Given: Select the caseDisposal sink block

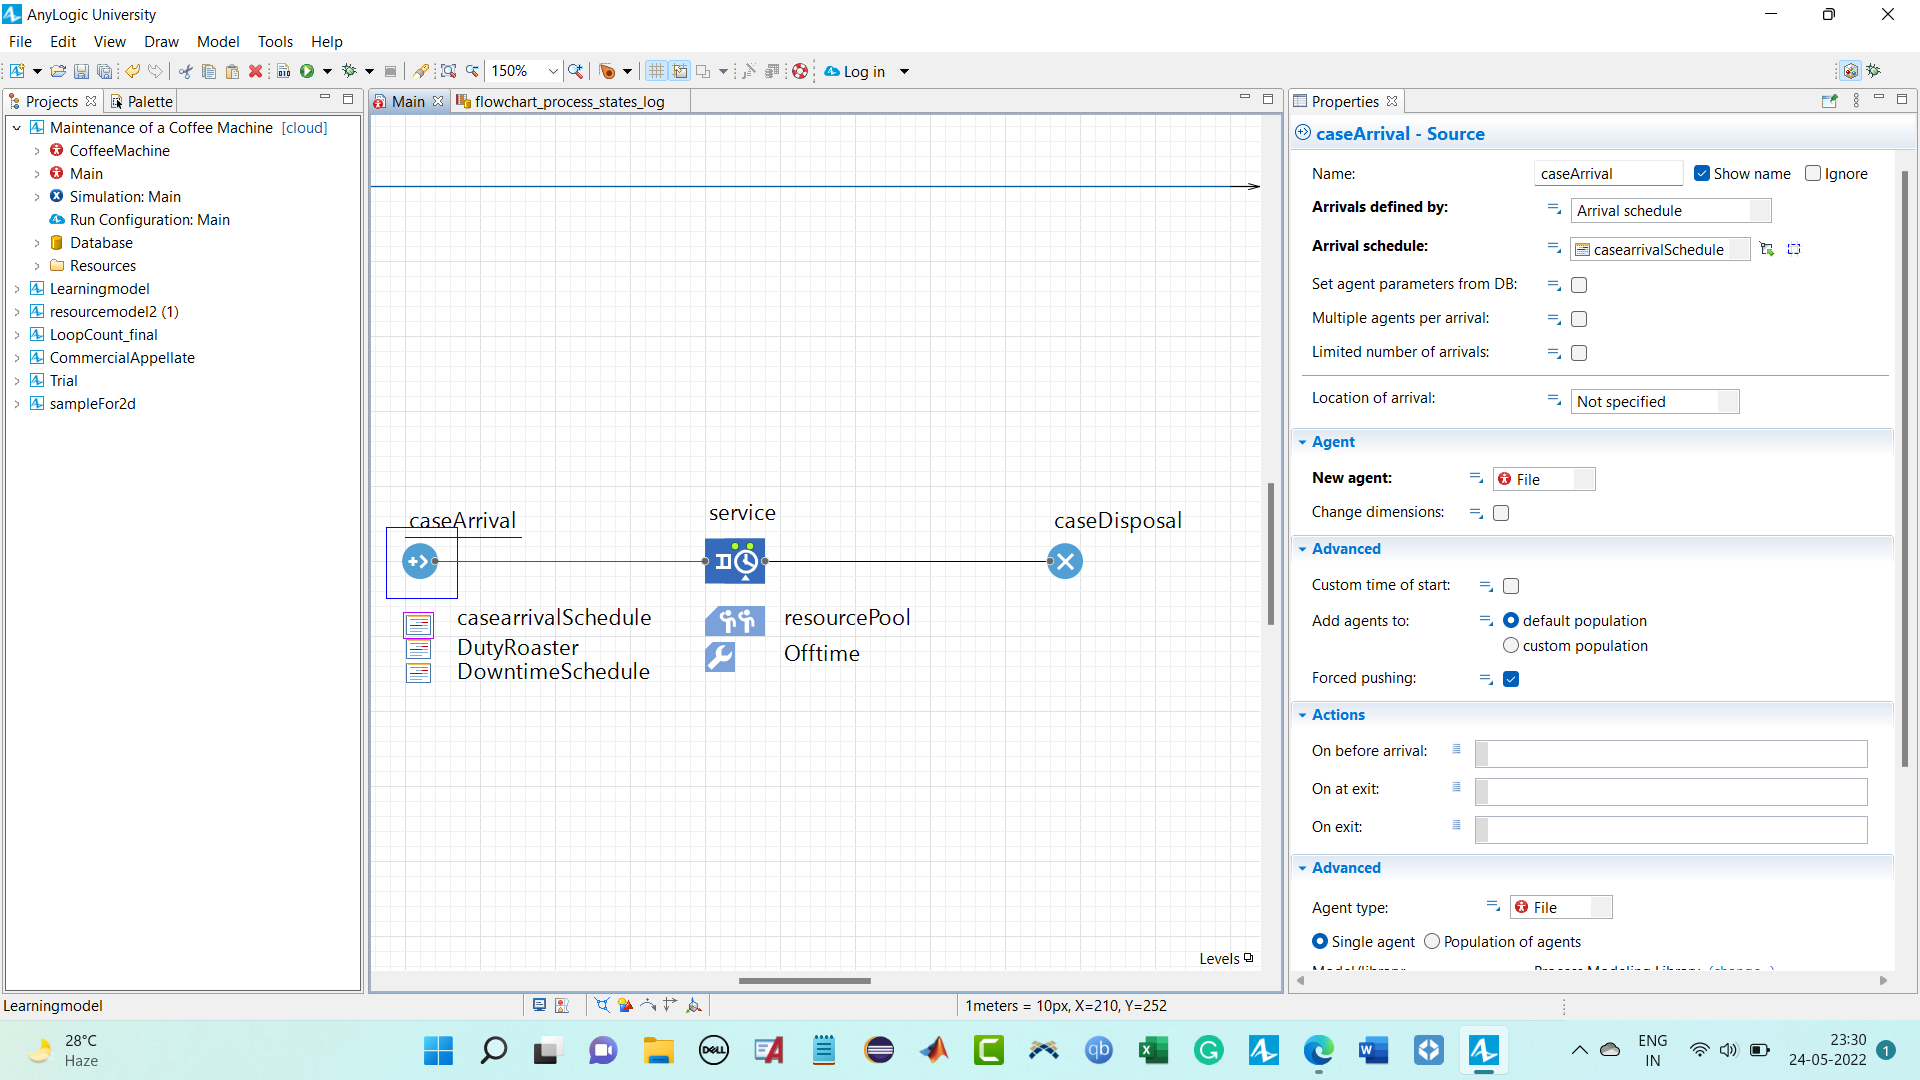Looking at the screenshot, I should click(x=1065, y=561).
